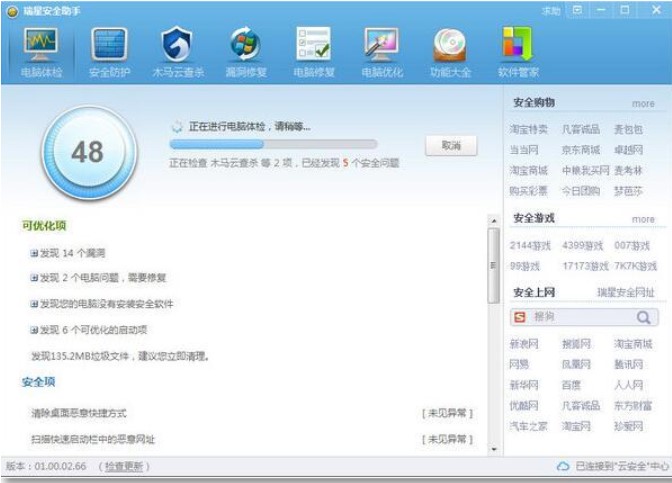Click the 当当网 link
This screenshot has height=483, width=672.
pyautogui.click(x=524, y=150)
